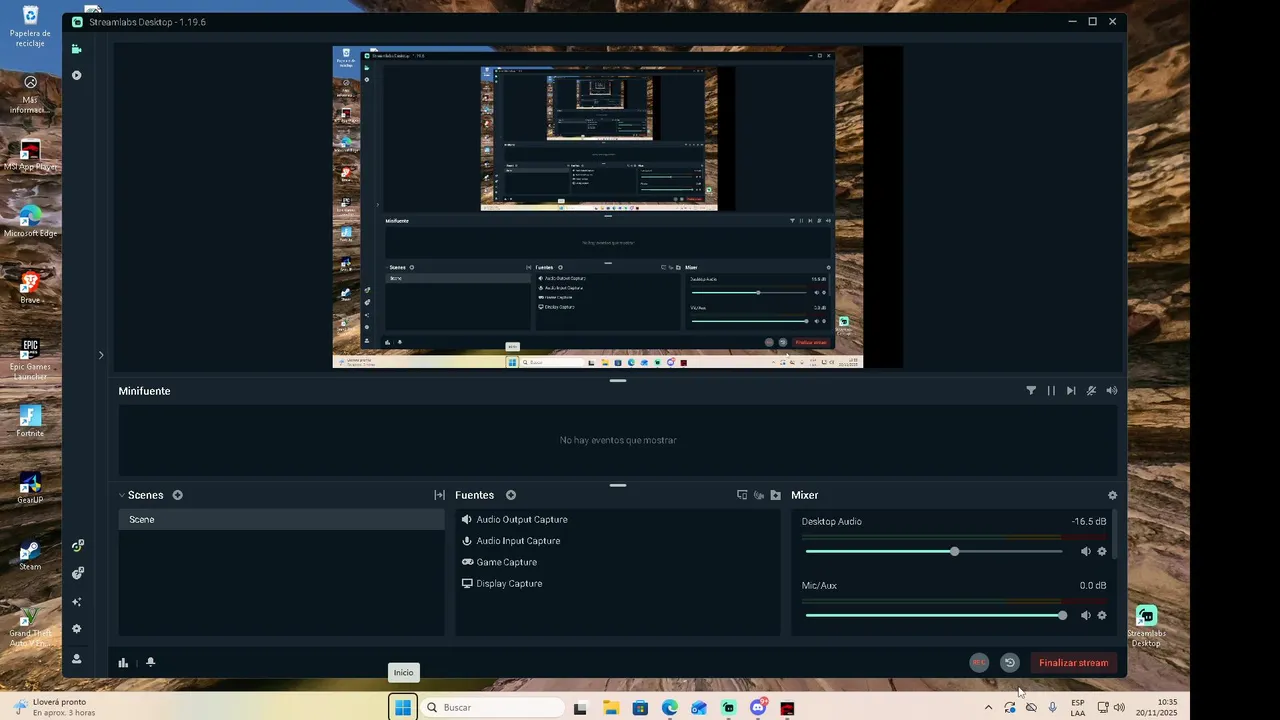Open notifications bell in bottom bar

click(150, 662)
